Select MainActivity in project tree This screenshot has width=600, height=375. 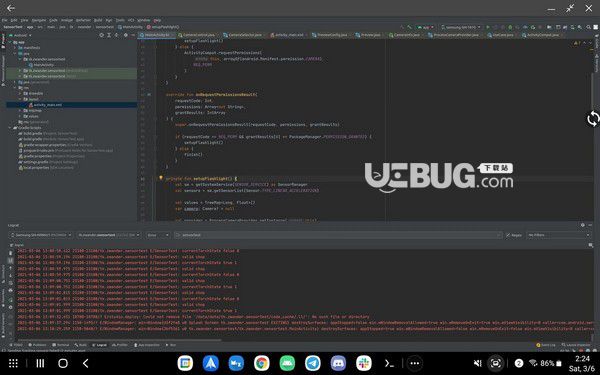click(x=41, y=65)
